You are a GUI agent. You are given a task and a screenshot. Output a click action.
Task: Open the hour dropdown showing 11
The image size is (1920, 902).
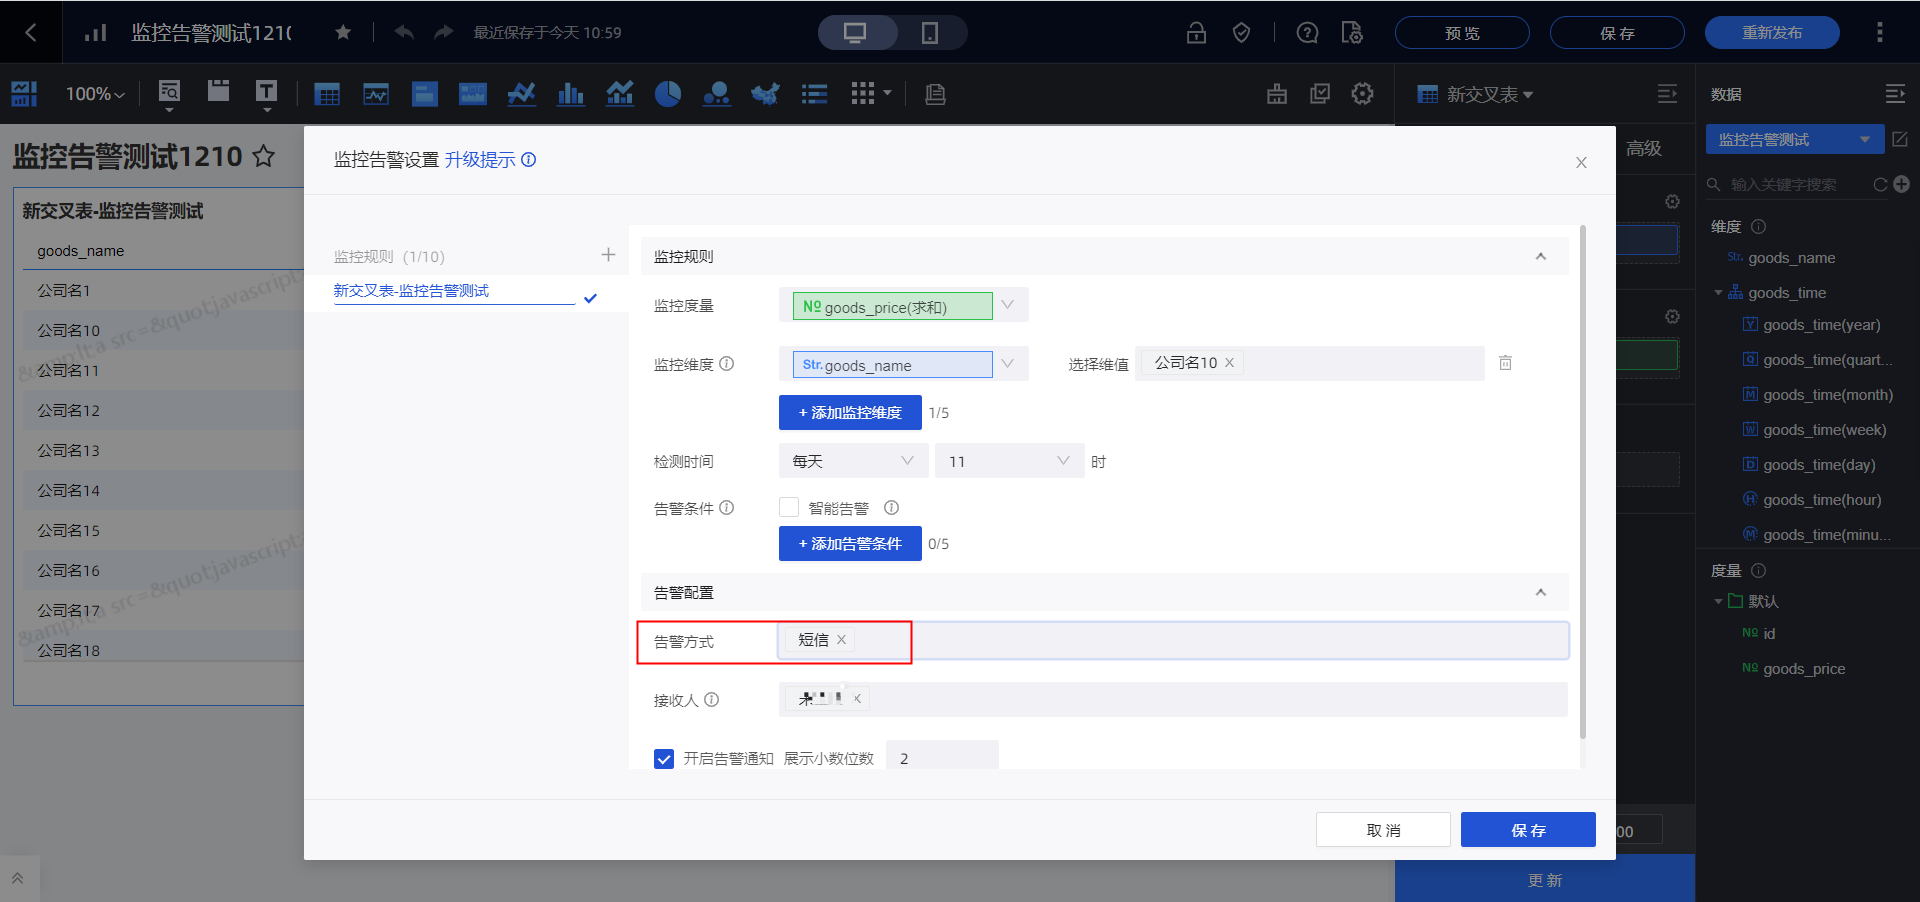tap(1008, 461)
